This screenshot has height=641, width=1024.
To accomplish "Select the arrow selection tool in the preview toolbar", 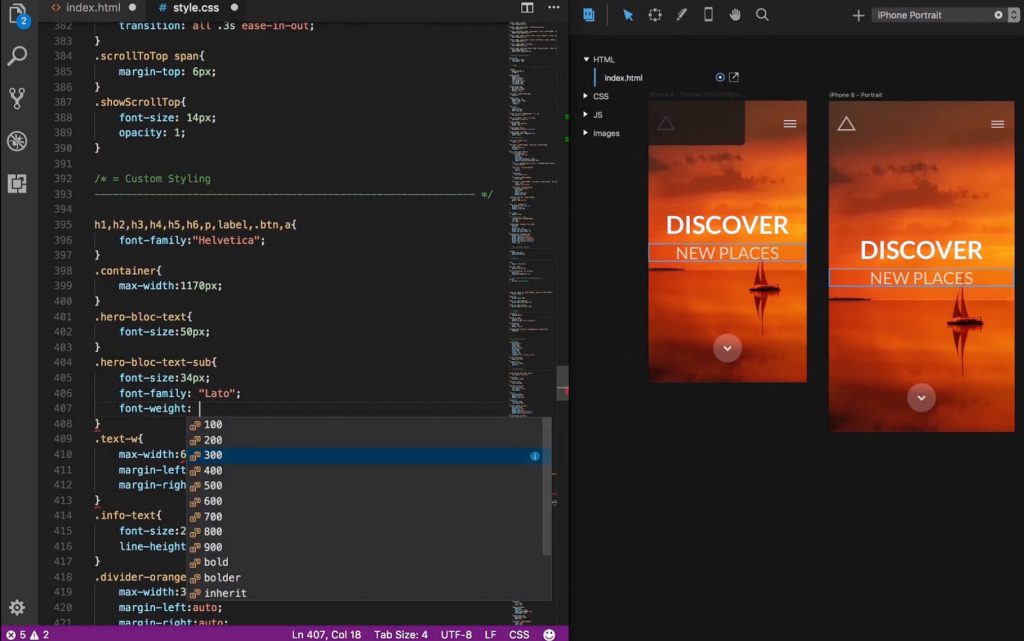I will coord(628,15).
